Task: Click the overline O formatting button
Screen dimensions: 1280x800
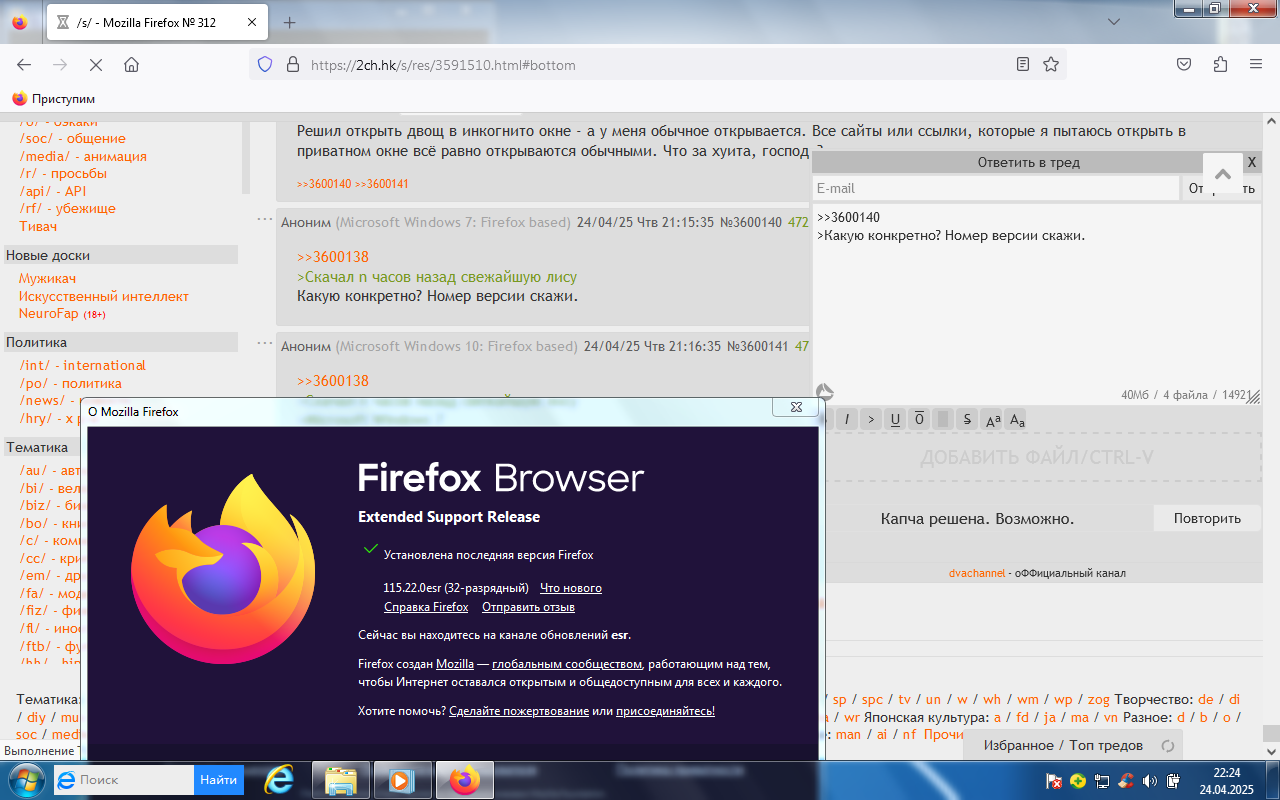Action: pyautogui.click(x=919, y=419)
